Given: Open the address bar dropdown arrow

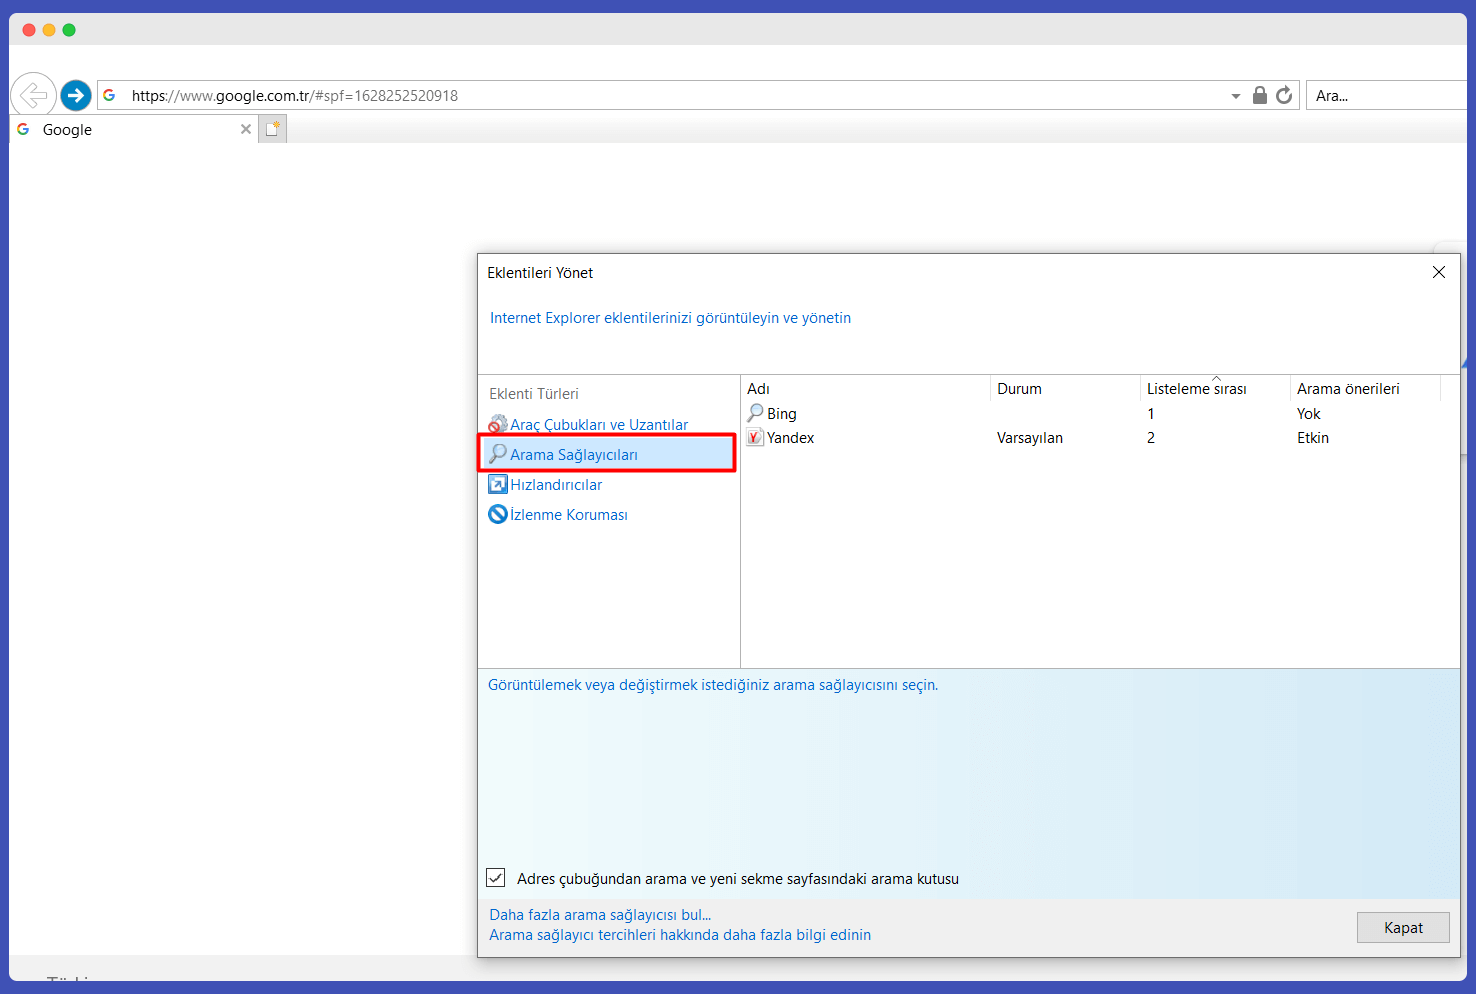Looking at the screenshot, I should [1236, 96].
